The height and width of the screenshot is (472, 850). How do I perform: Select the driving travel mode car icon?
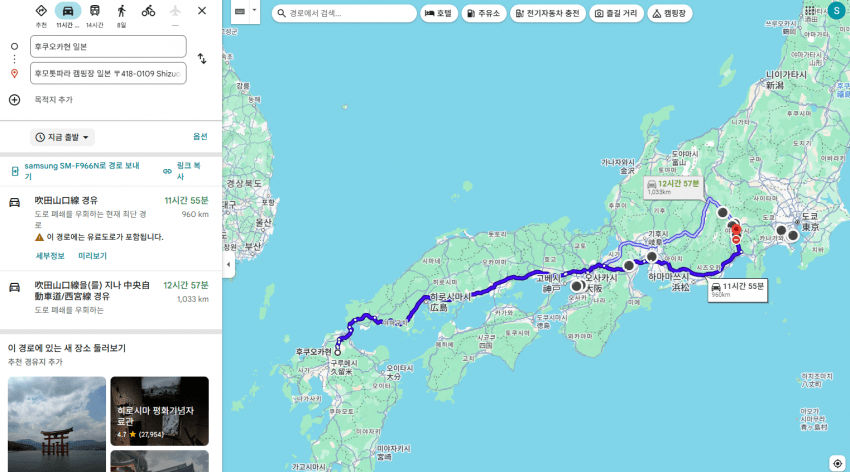(67, 11)
